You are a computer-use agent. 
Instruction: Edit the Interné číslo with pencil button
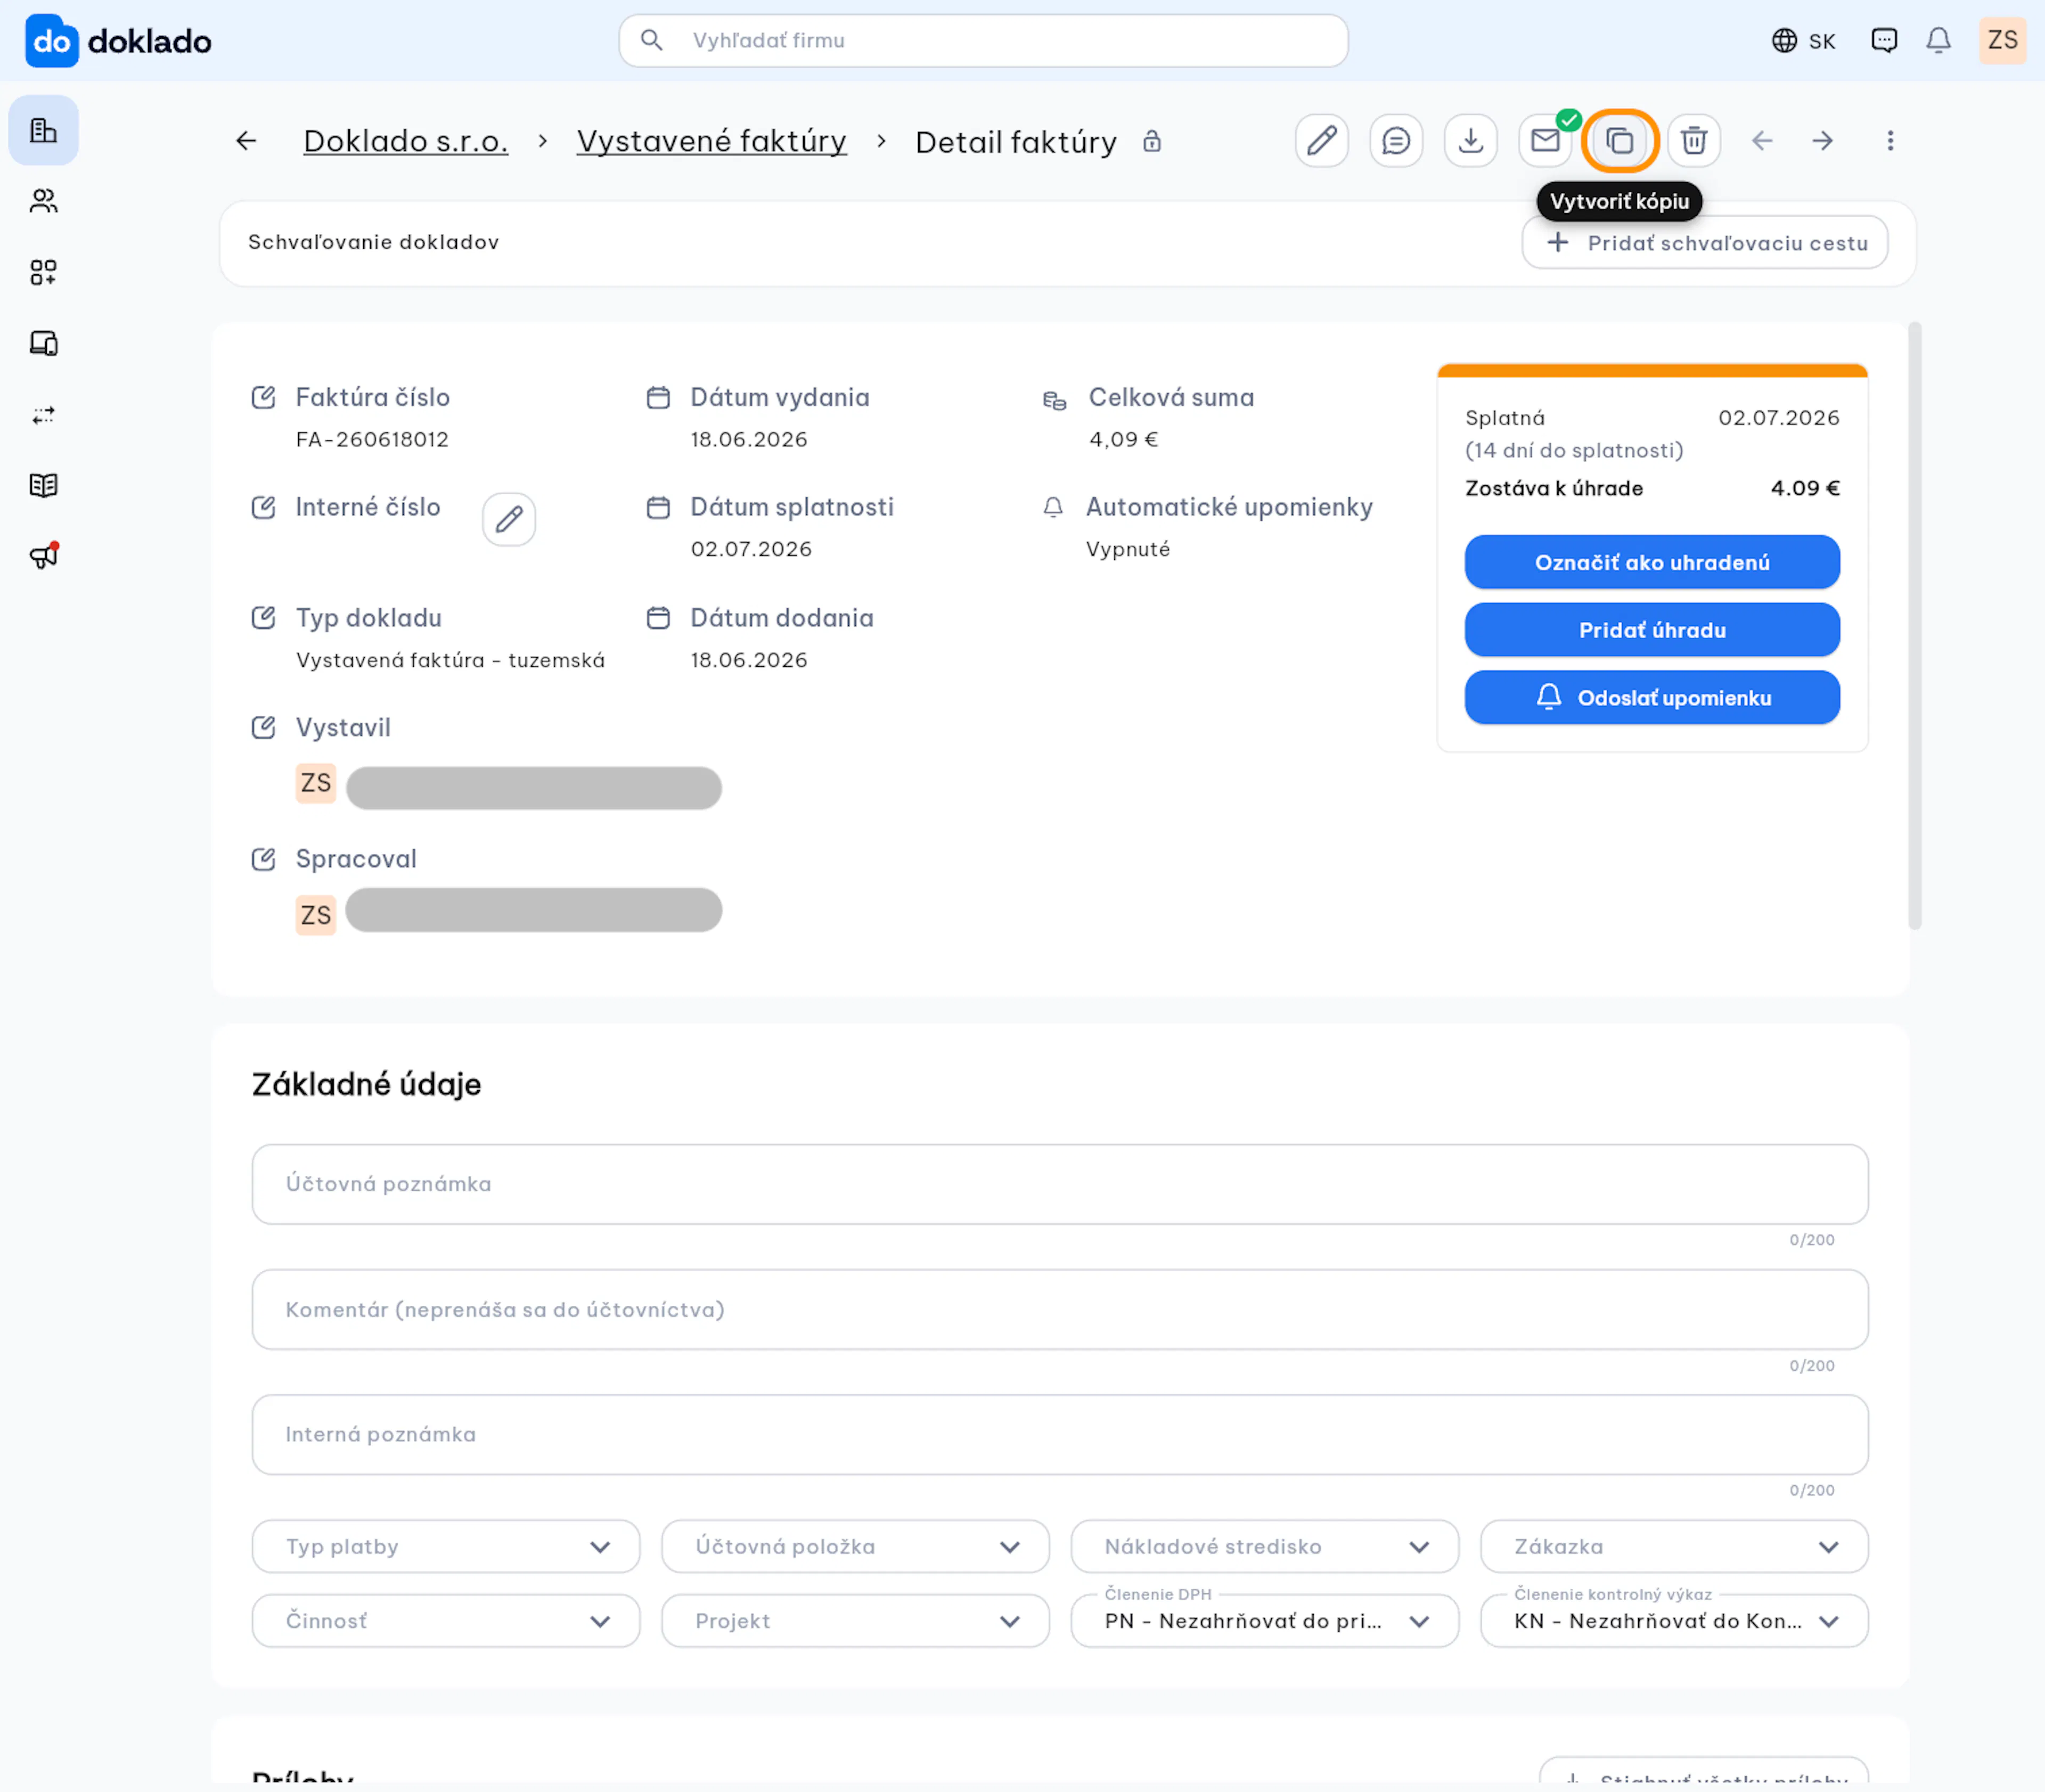(x=509, y=519)
